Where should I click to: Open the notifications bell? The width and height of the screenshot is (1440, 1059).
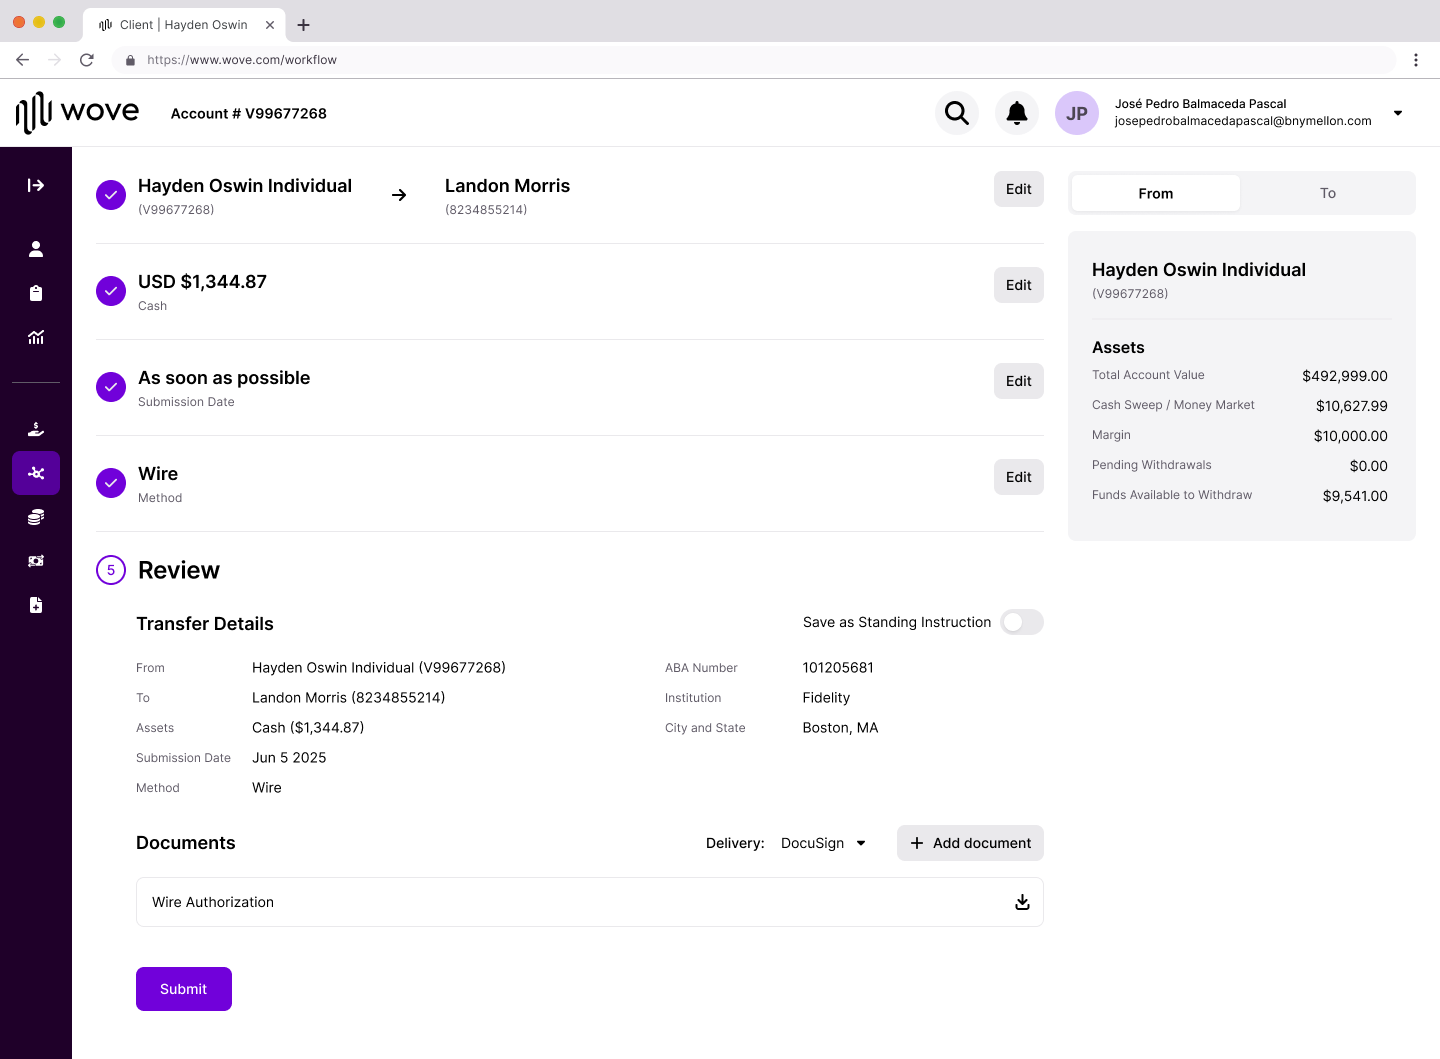[x=1017, y=113]
